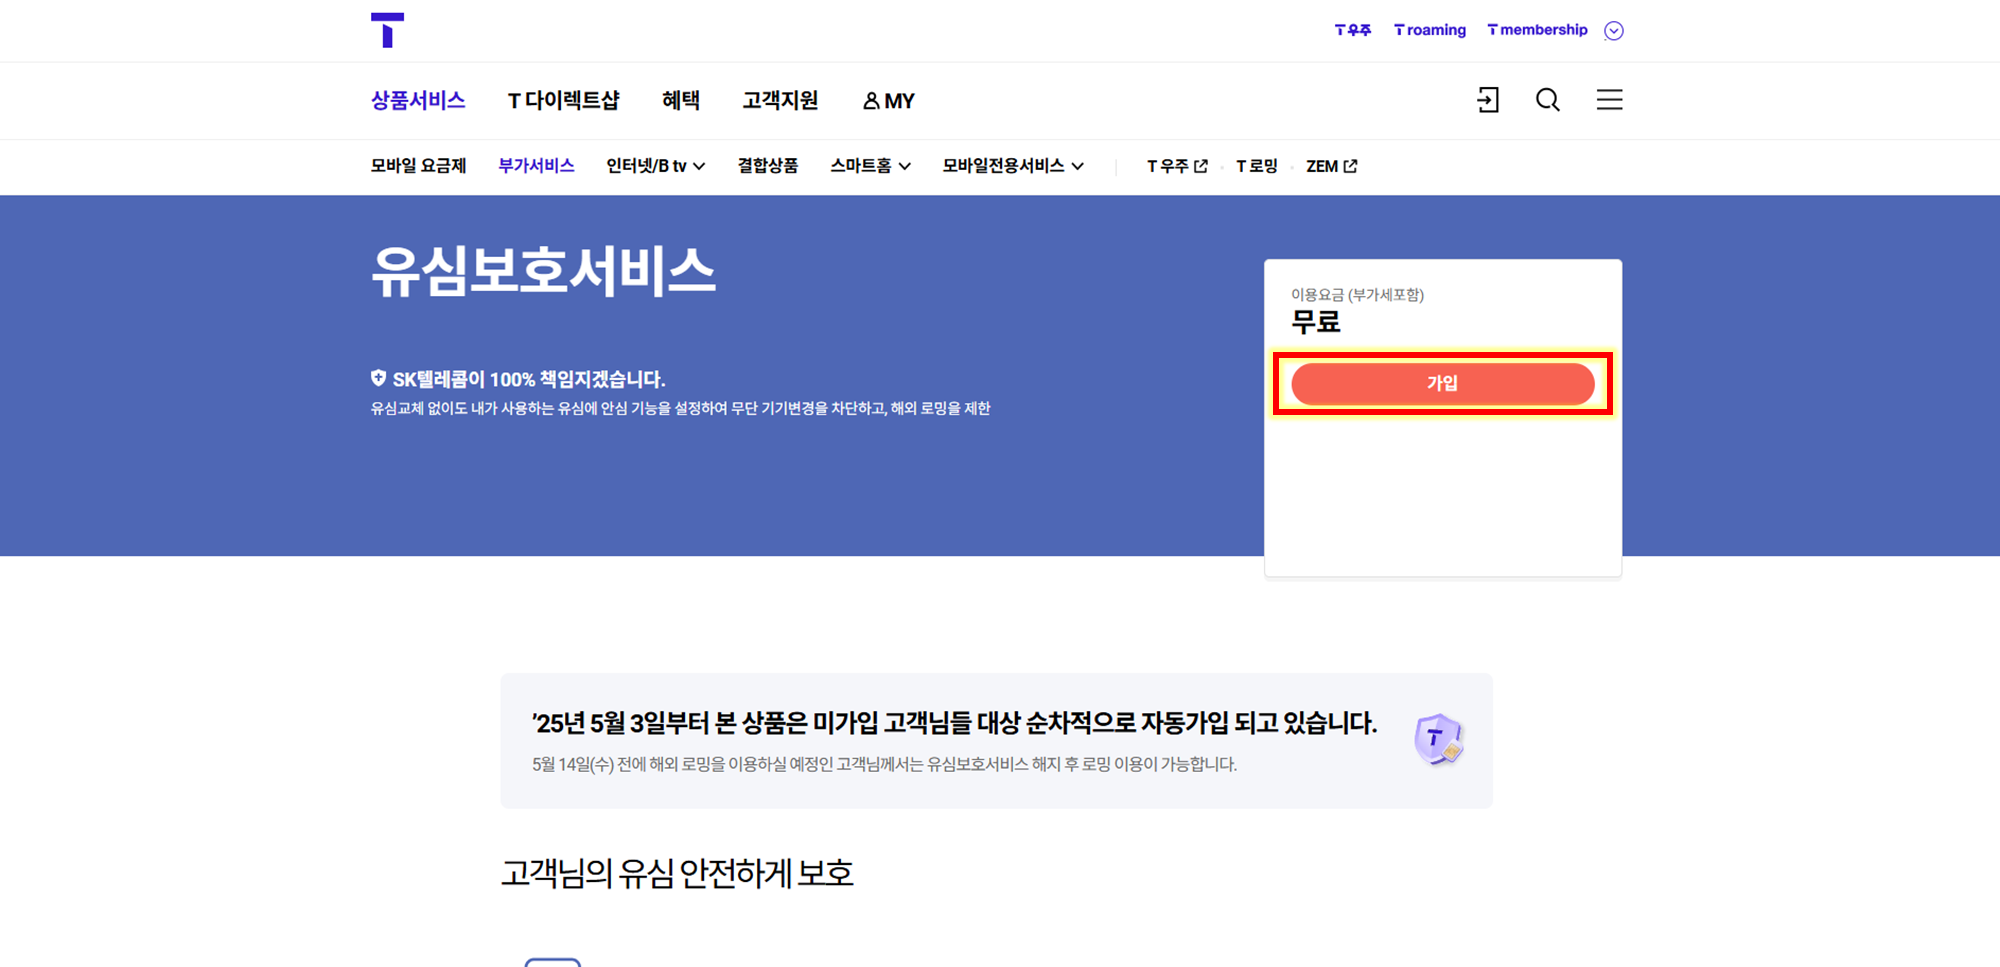Open the hamburger full menu icon
Screen dimensions: 2000x967
point(1609,100)
